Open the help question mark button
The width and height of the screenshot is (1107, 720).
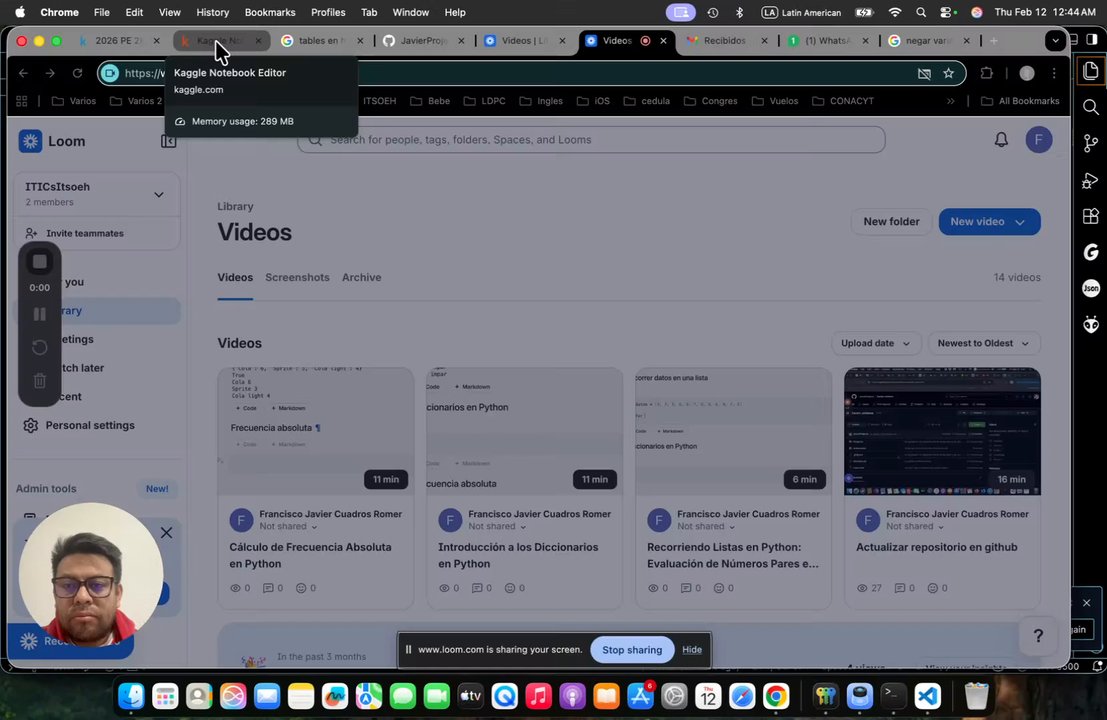point(1038,636)
